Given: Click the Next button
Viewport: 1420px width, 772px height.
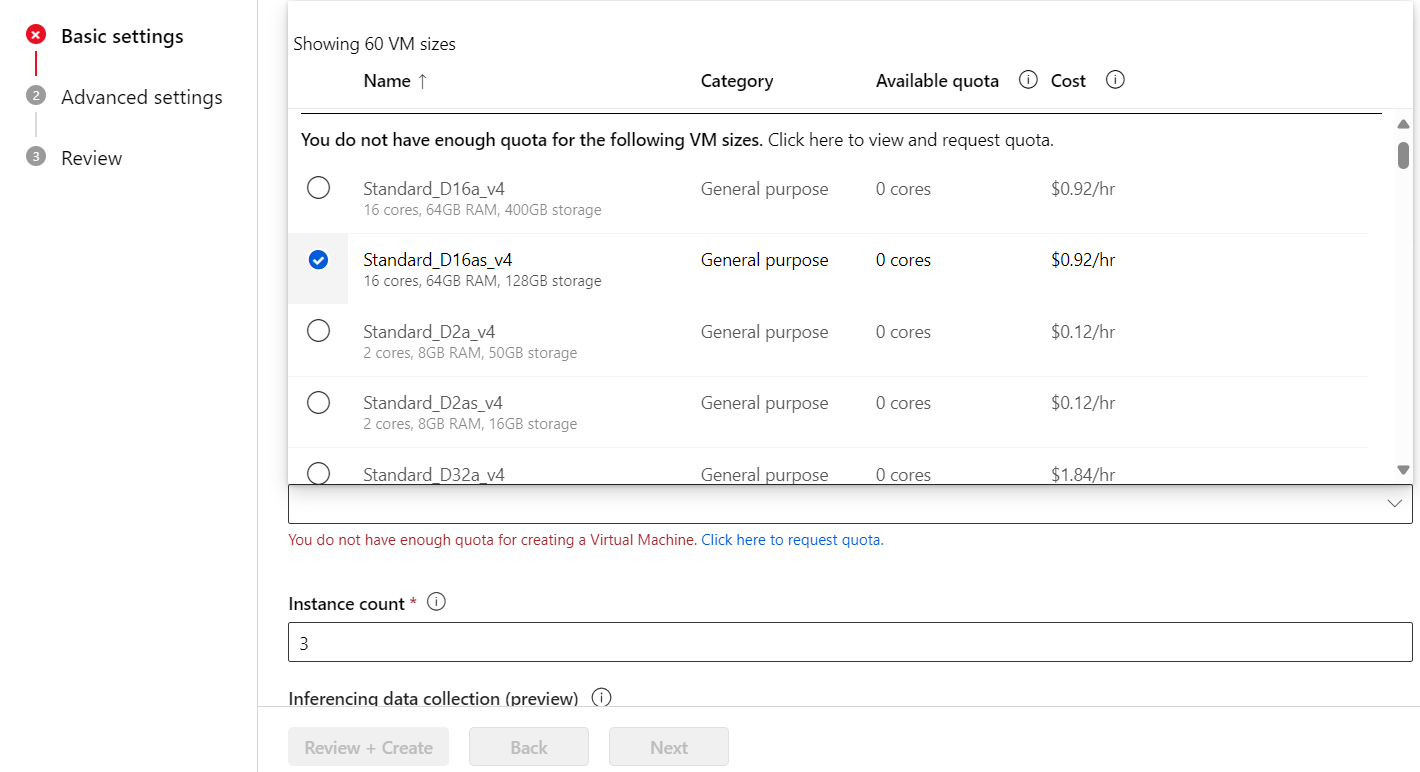Looking at the screenshot, I should [x=668, y=746].
